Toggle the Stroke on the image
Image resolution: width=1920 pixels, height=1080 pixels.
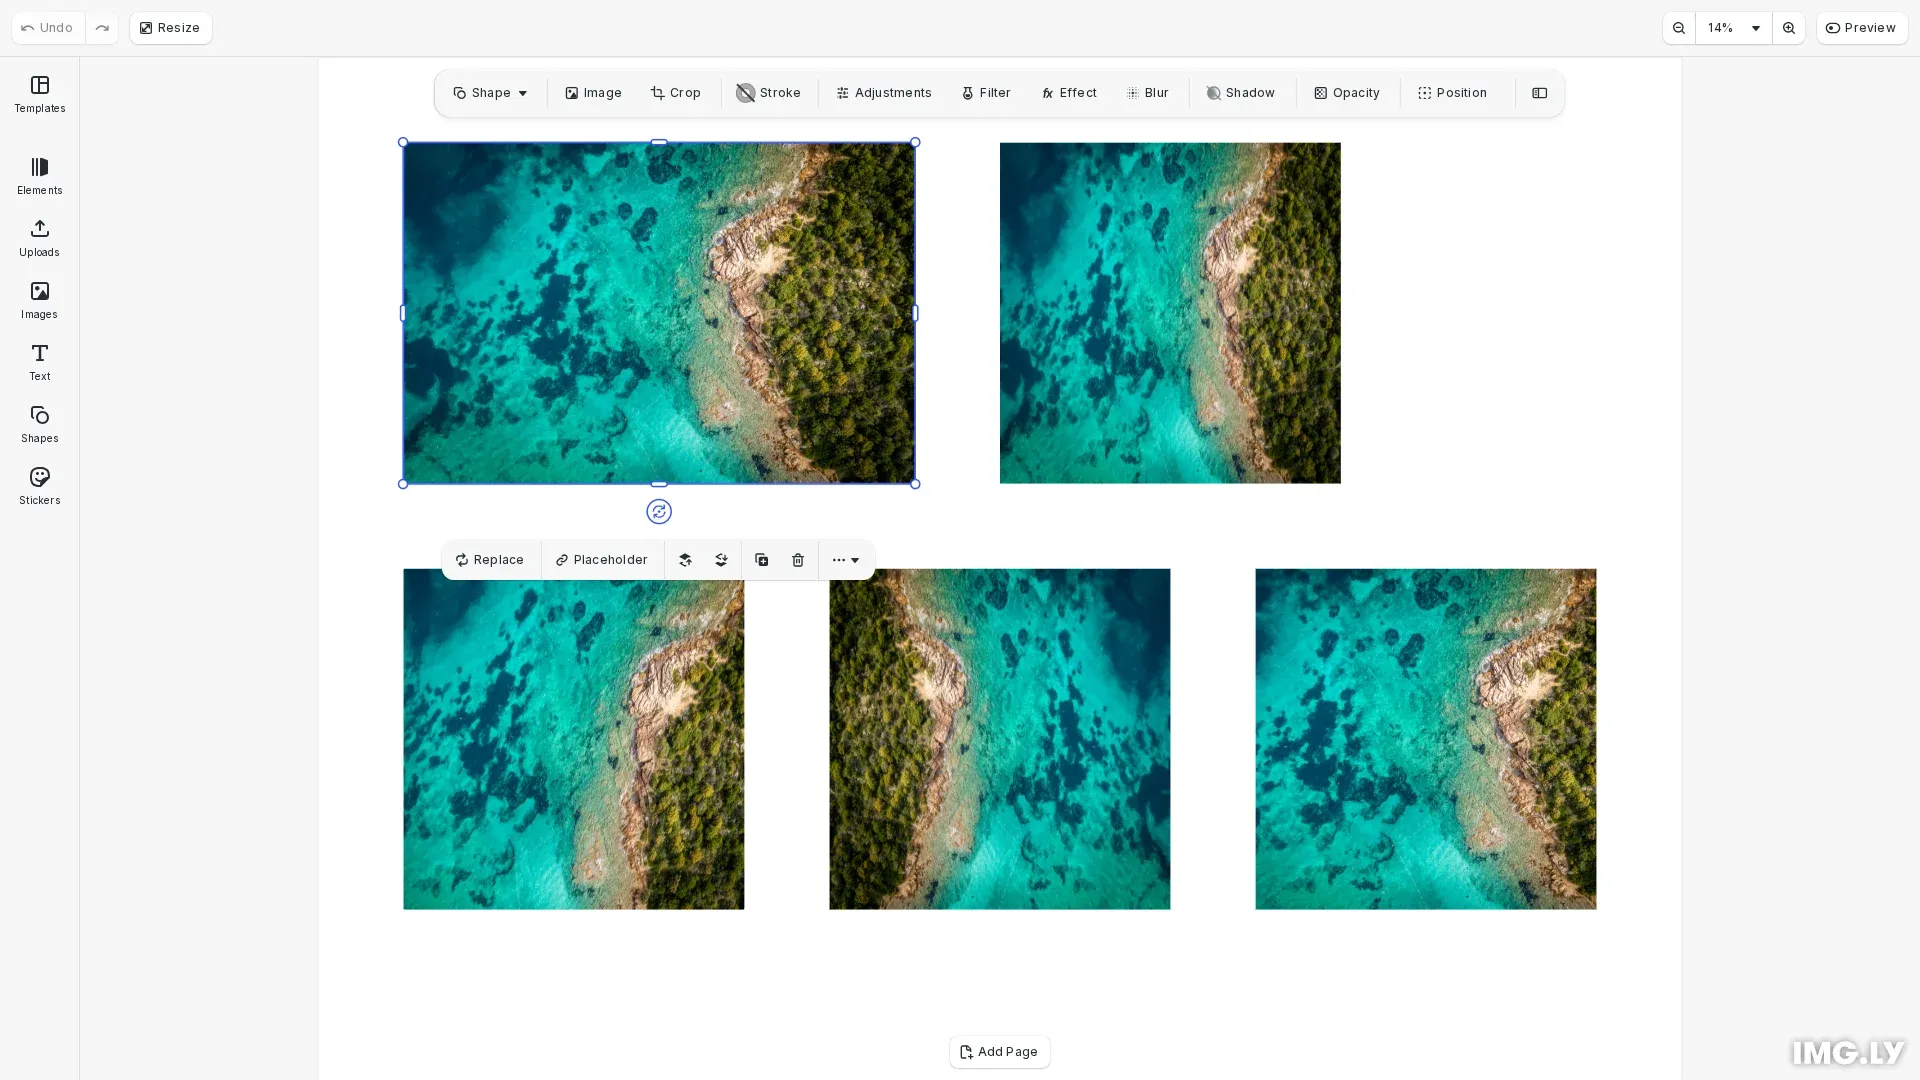[x=768, y=92]
